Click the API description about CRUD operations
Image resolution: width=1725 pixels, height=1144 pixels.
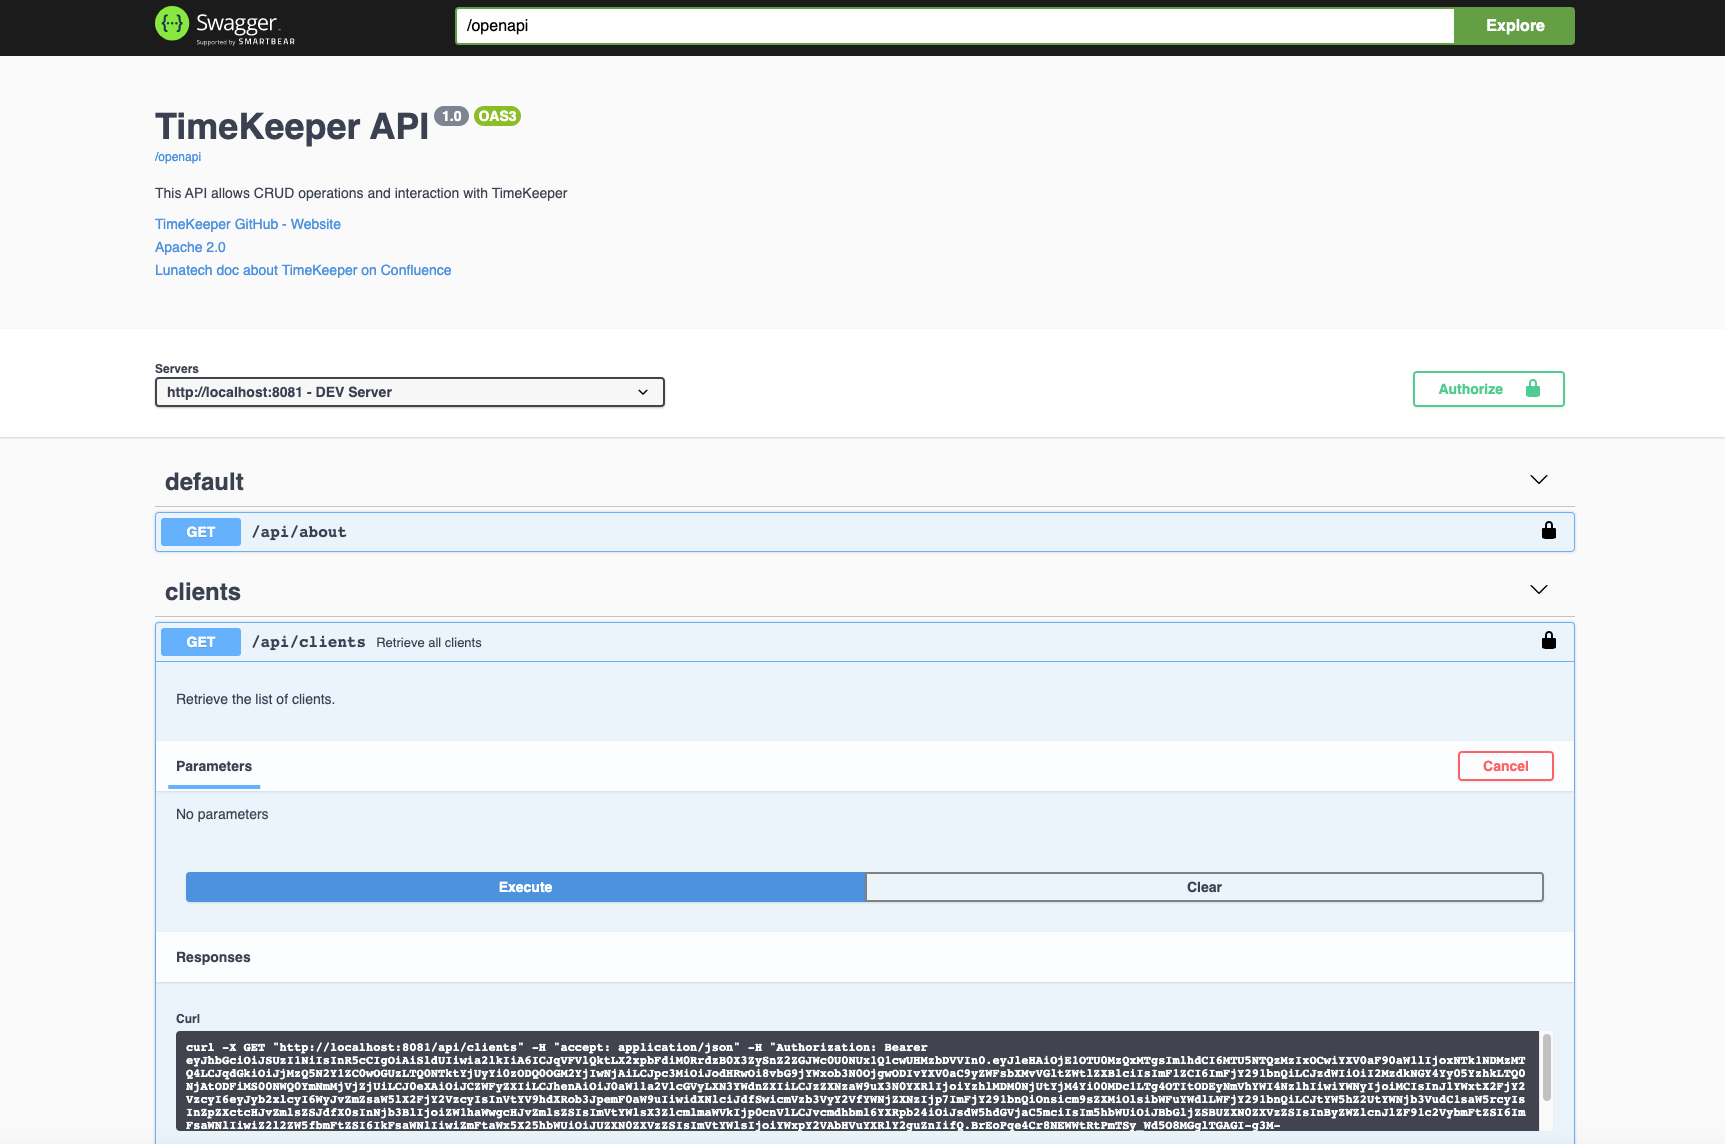pyautogui.click(x=361, y=193)
